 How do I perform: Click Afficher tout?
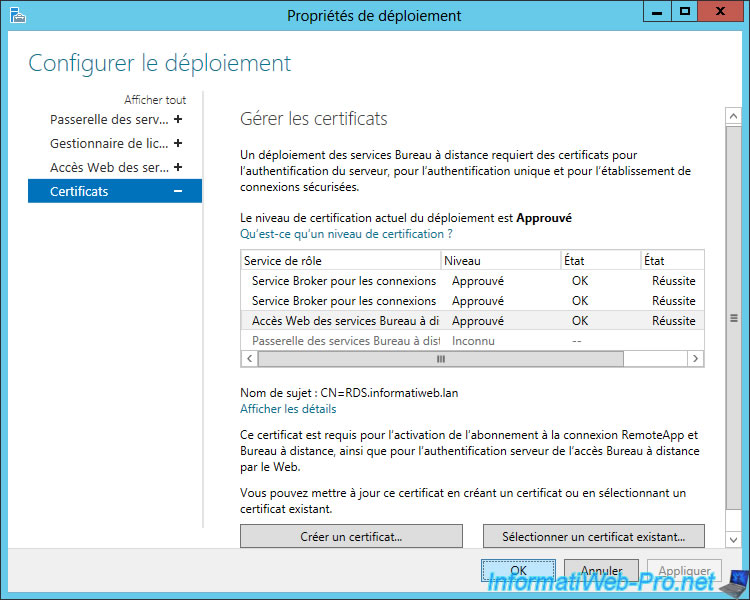[155, 100]
